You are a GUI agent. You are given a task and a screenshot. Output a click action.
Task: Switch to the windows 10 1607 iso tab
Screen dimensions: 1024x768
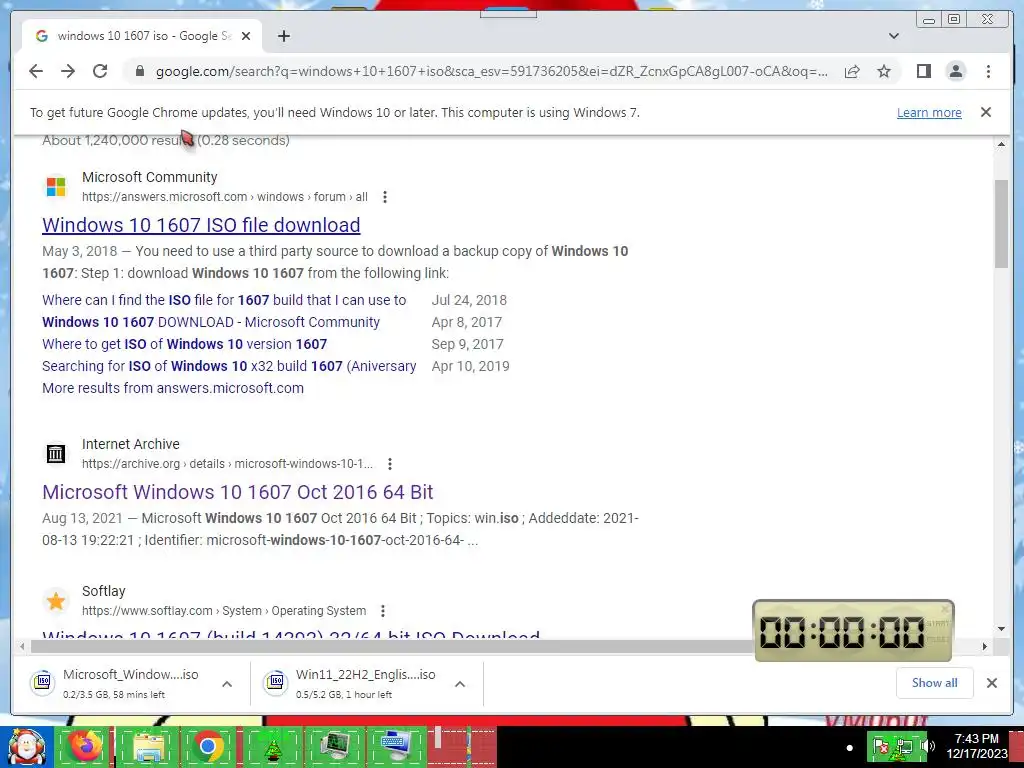click(x=143, y=36)
